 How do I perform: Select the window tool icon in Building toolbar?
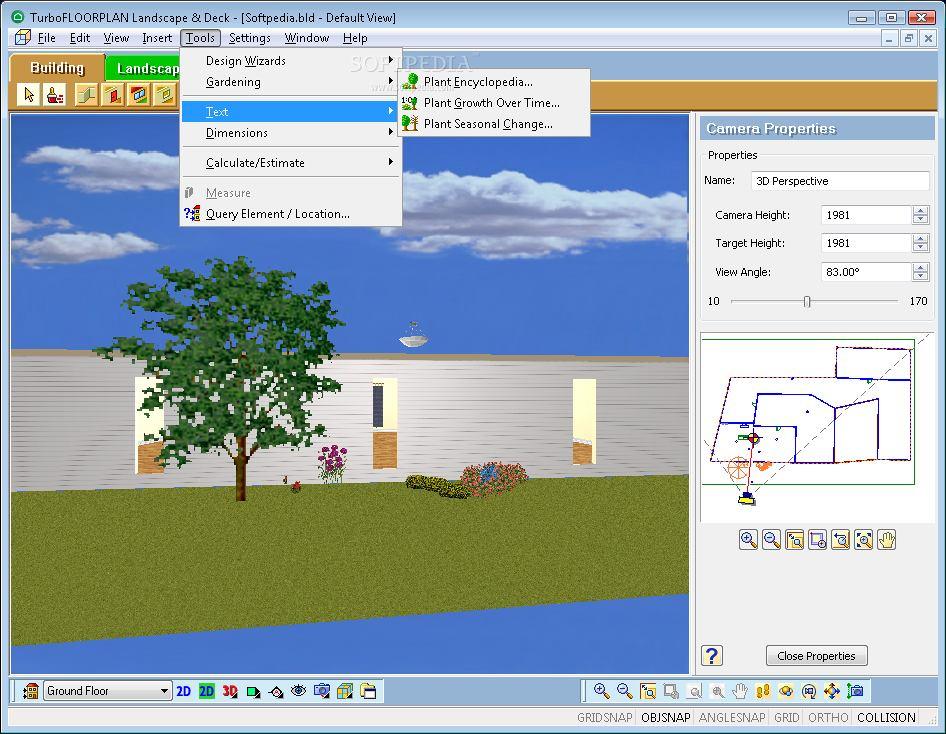[138, 95]
